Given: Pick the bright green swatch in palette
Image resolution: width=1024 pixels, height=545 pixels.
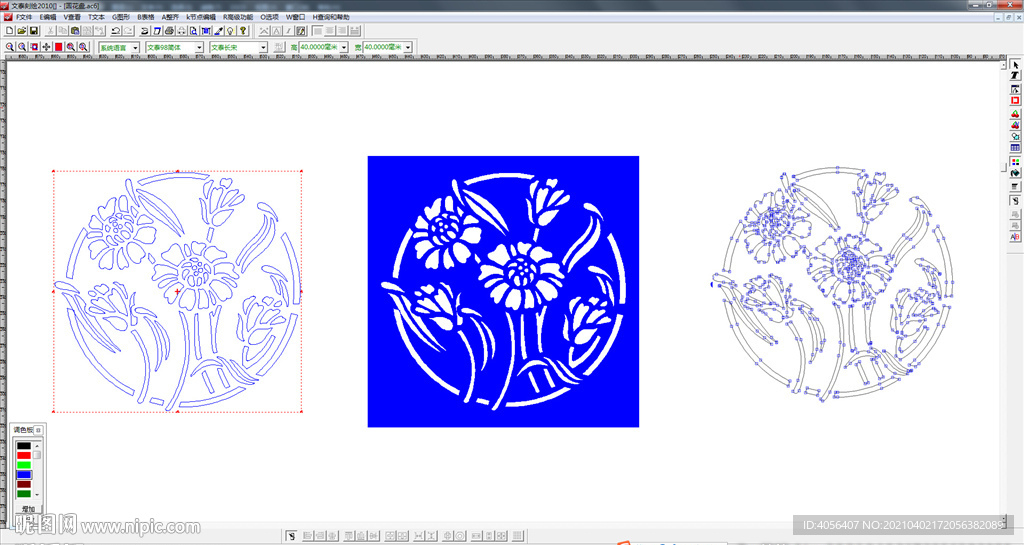Looking at the screenshot, I should tap(24, 464).
